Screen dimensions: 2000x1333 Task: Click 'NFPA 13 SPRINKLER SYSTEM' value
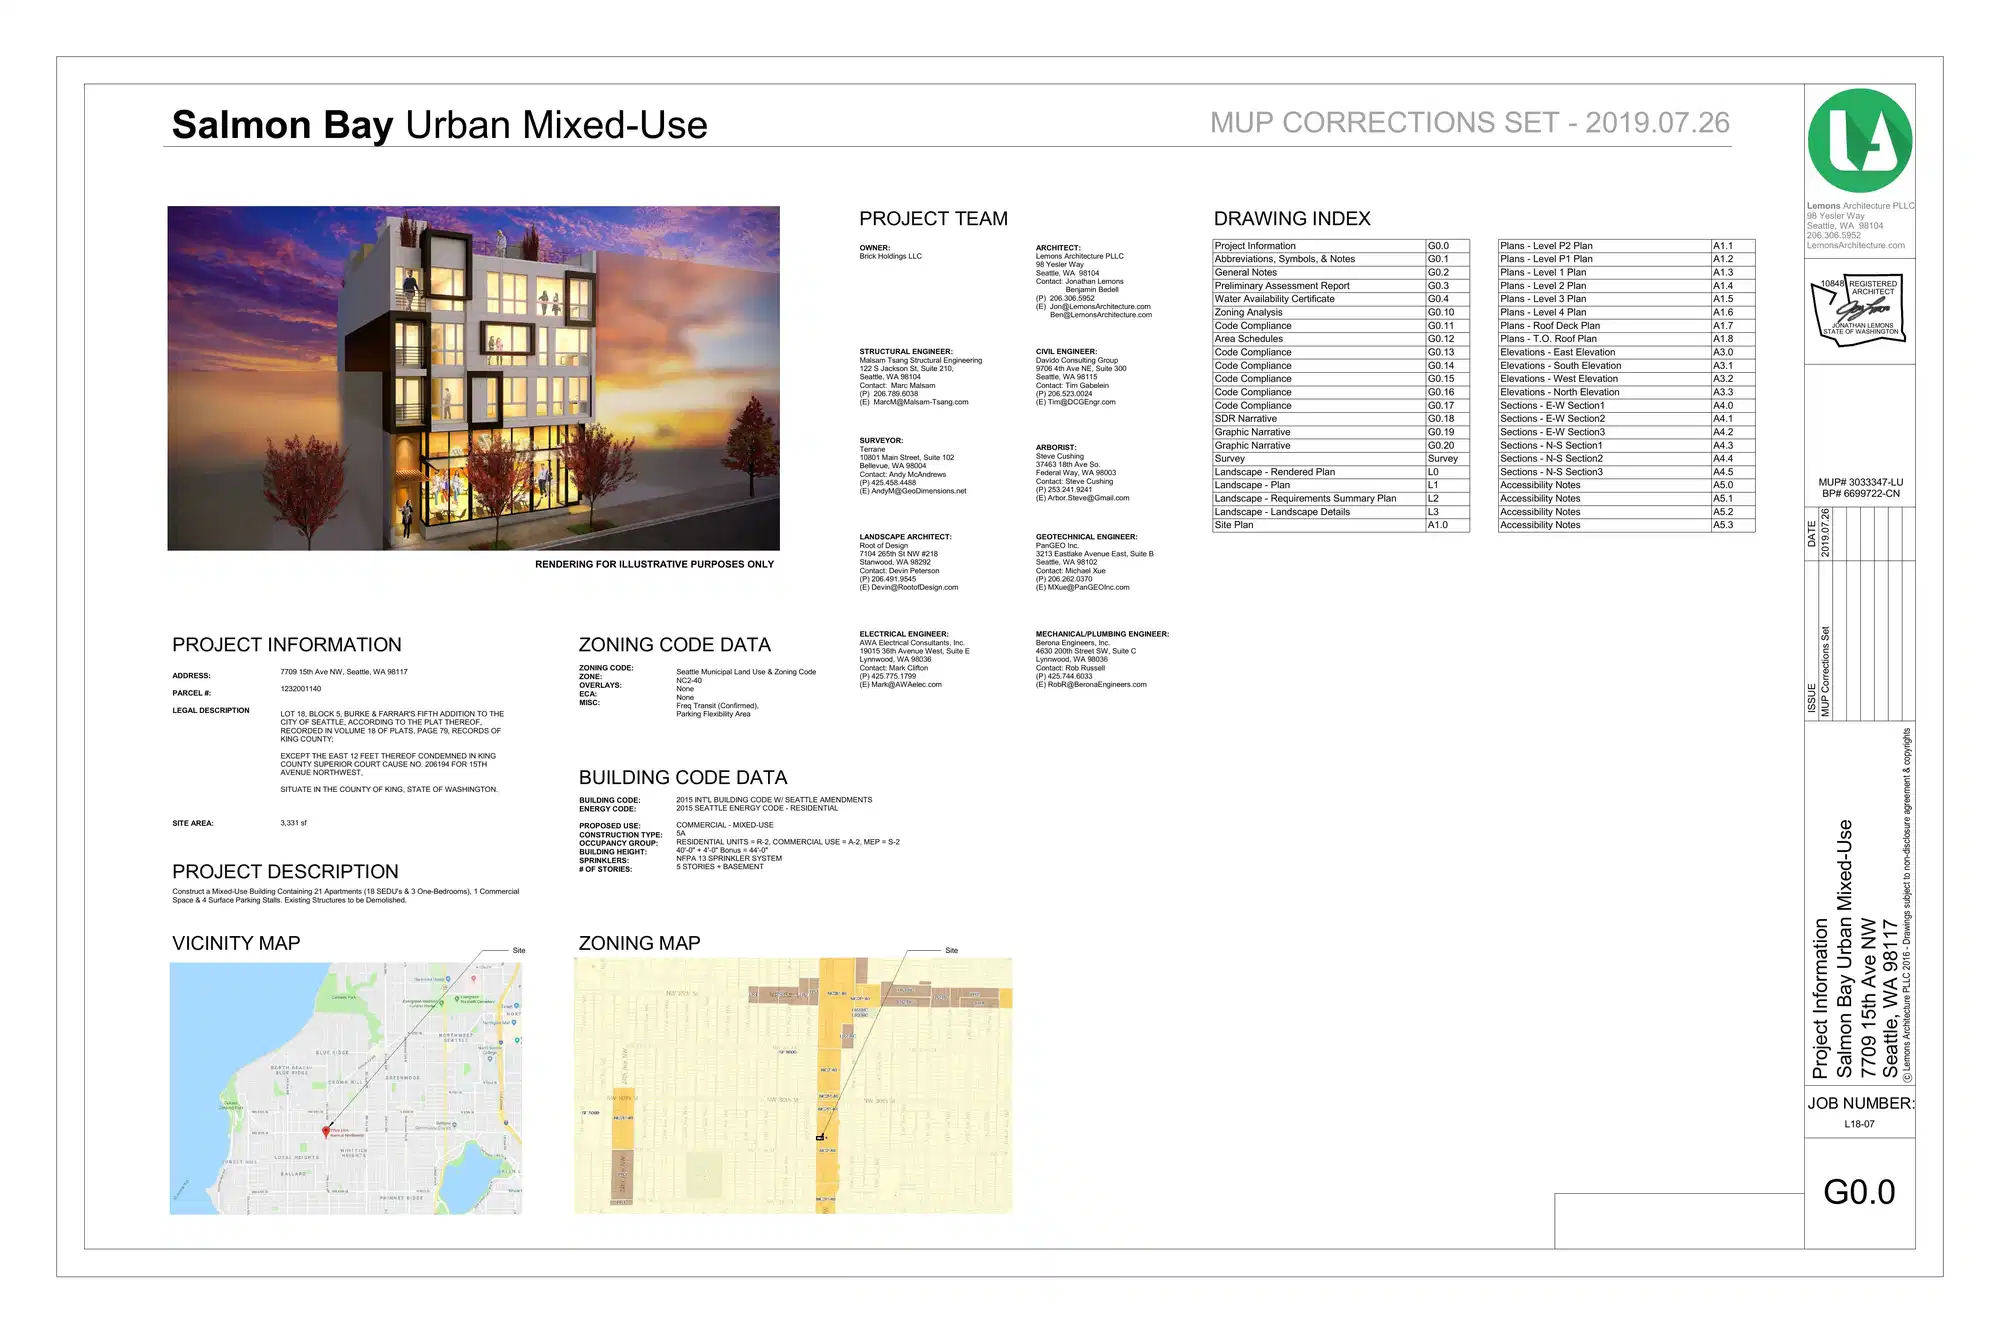(x=729, y=858)
